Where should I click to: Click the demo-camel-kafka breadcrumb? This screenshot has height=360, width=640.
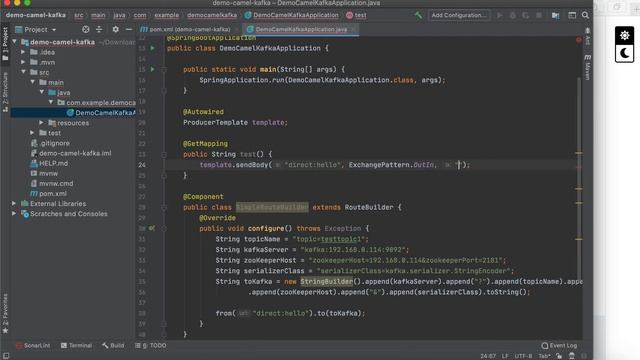pos(36,15)
